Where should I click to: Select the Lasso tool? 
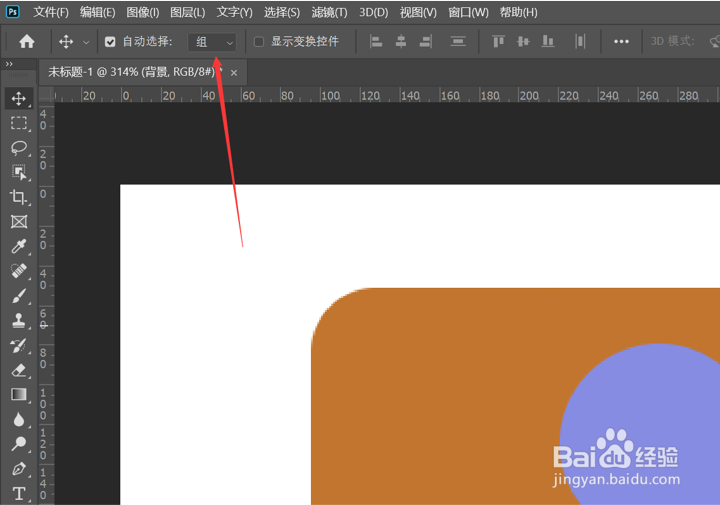coord(19,148)
